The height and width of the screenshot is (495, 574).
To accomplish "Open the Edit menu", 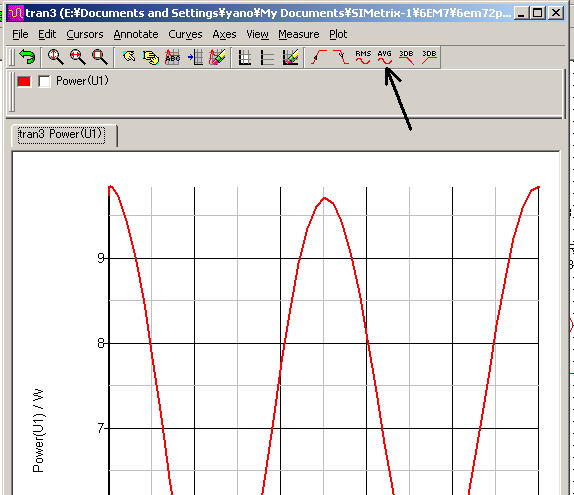I will tap(47, 34).
